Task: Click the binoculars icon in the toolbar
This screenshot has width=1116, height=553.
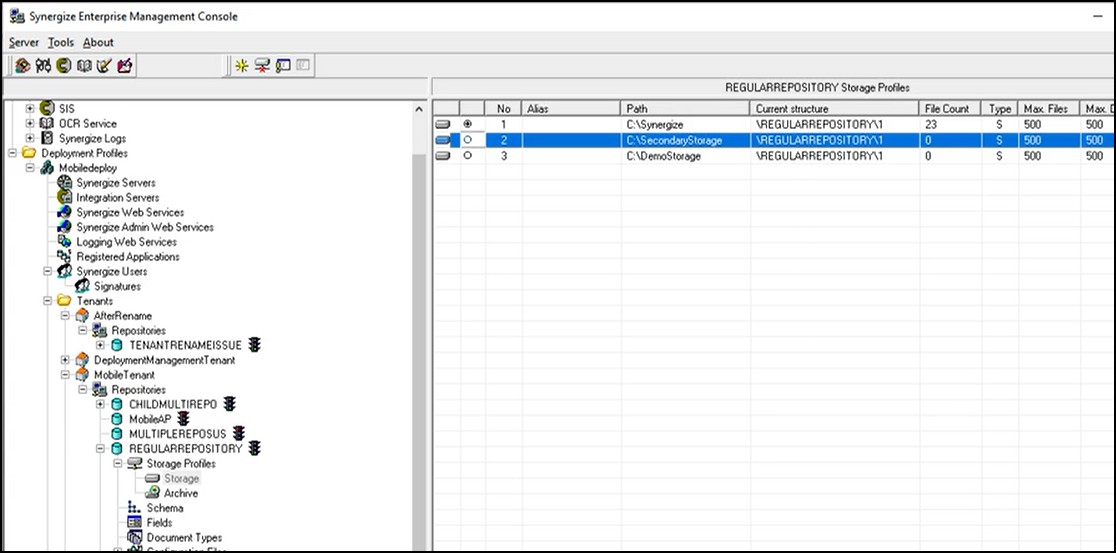Action: click(x=42, y=66)
